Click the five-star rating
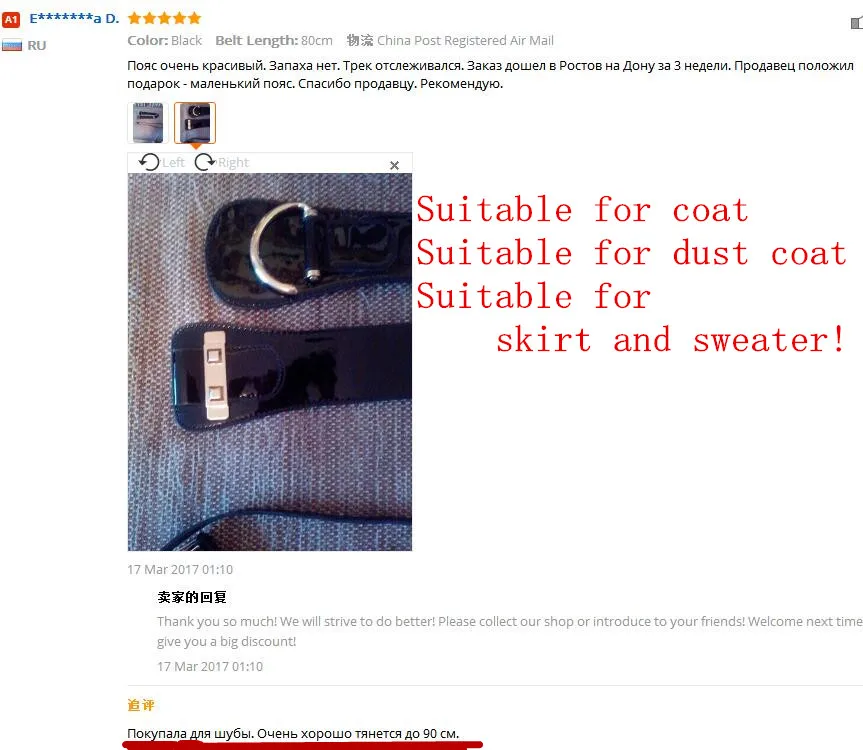 click(x=164, y=19)
